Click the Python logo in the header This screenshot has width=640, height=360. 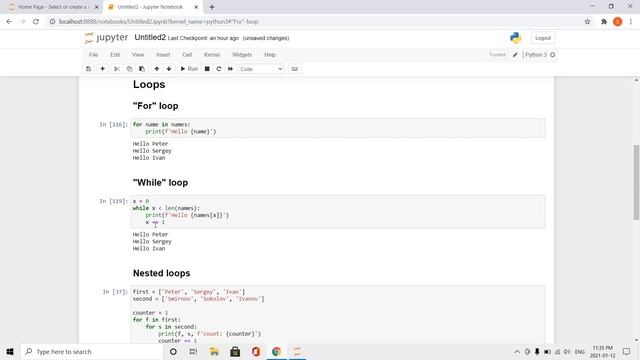[516, 38]
